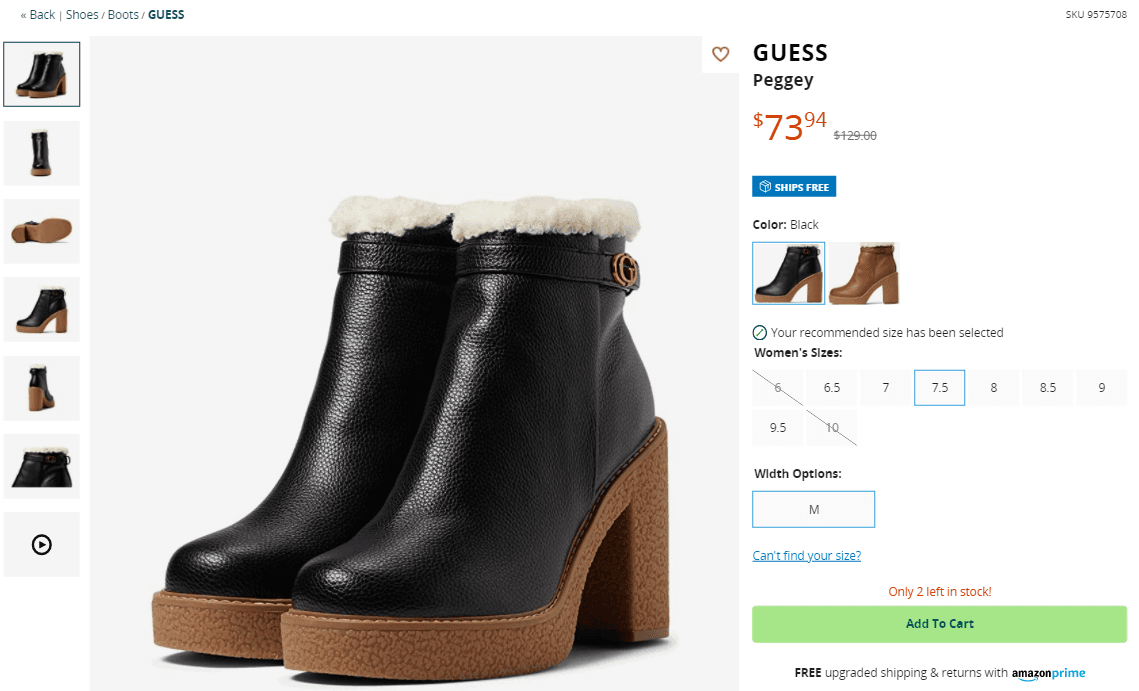Click the crossed-out size 6 option
The image size is (1139, 691).
[x=777, y=387]
